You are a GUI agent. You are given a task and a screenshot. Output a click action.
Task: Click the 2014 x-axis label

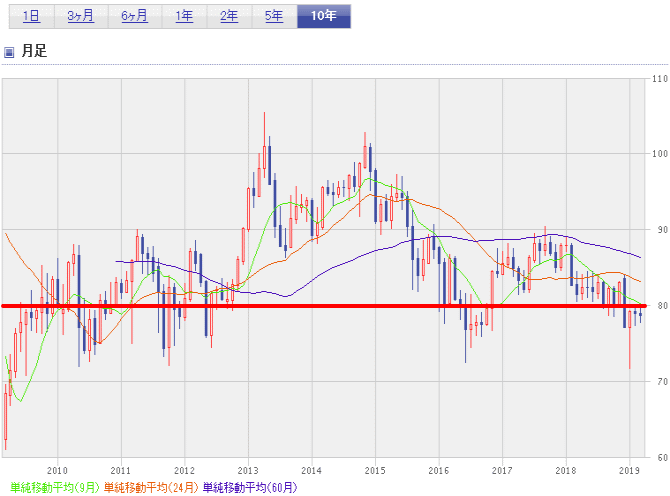point(311,470)
